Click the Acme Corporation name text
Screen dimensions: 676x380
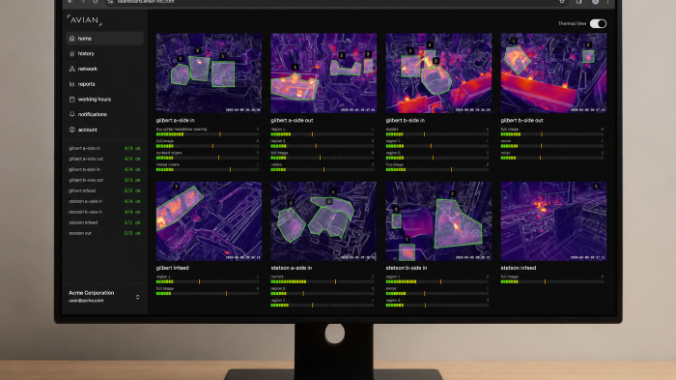pyautogui.click(x=91, y=293)
